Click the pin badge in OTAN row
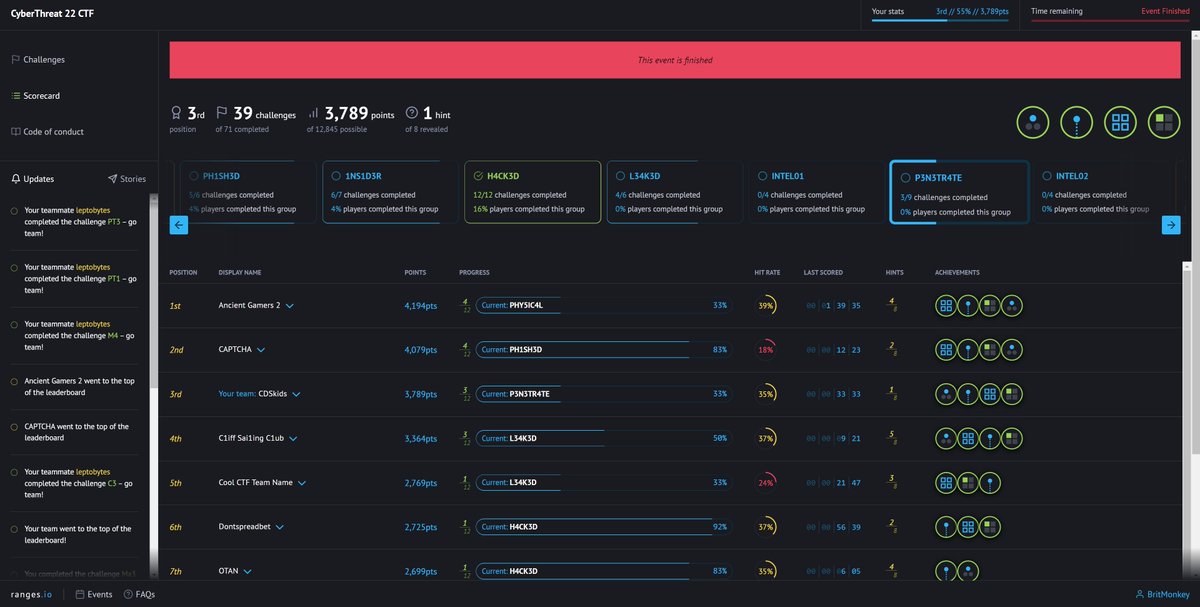1200x607 pixels. click(945, 570)
